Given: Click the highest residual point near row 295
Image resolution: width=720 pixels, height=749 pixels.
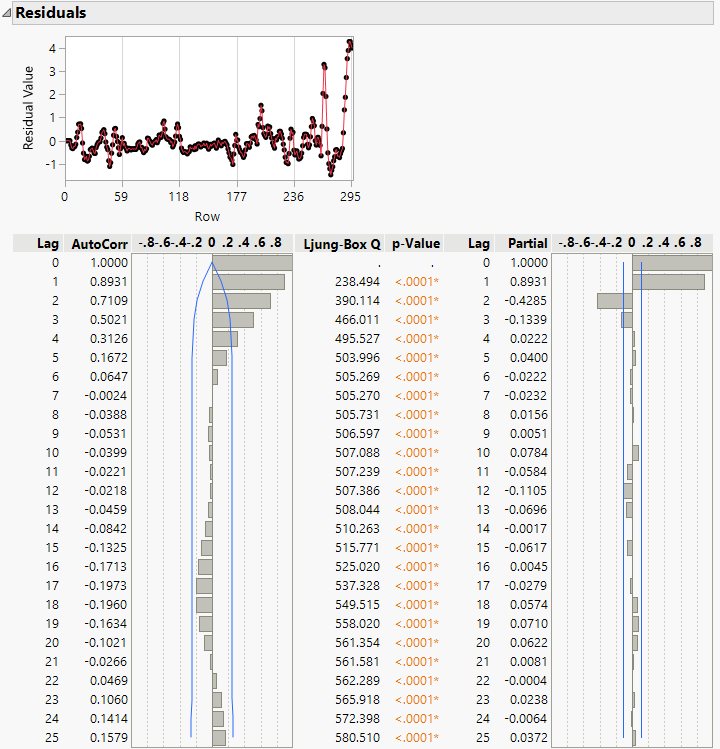Looking at the screenshot, I should [x=350, y=42].
